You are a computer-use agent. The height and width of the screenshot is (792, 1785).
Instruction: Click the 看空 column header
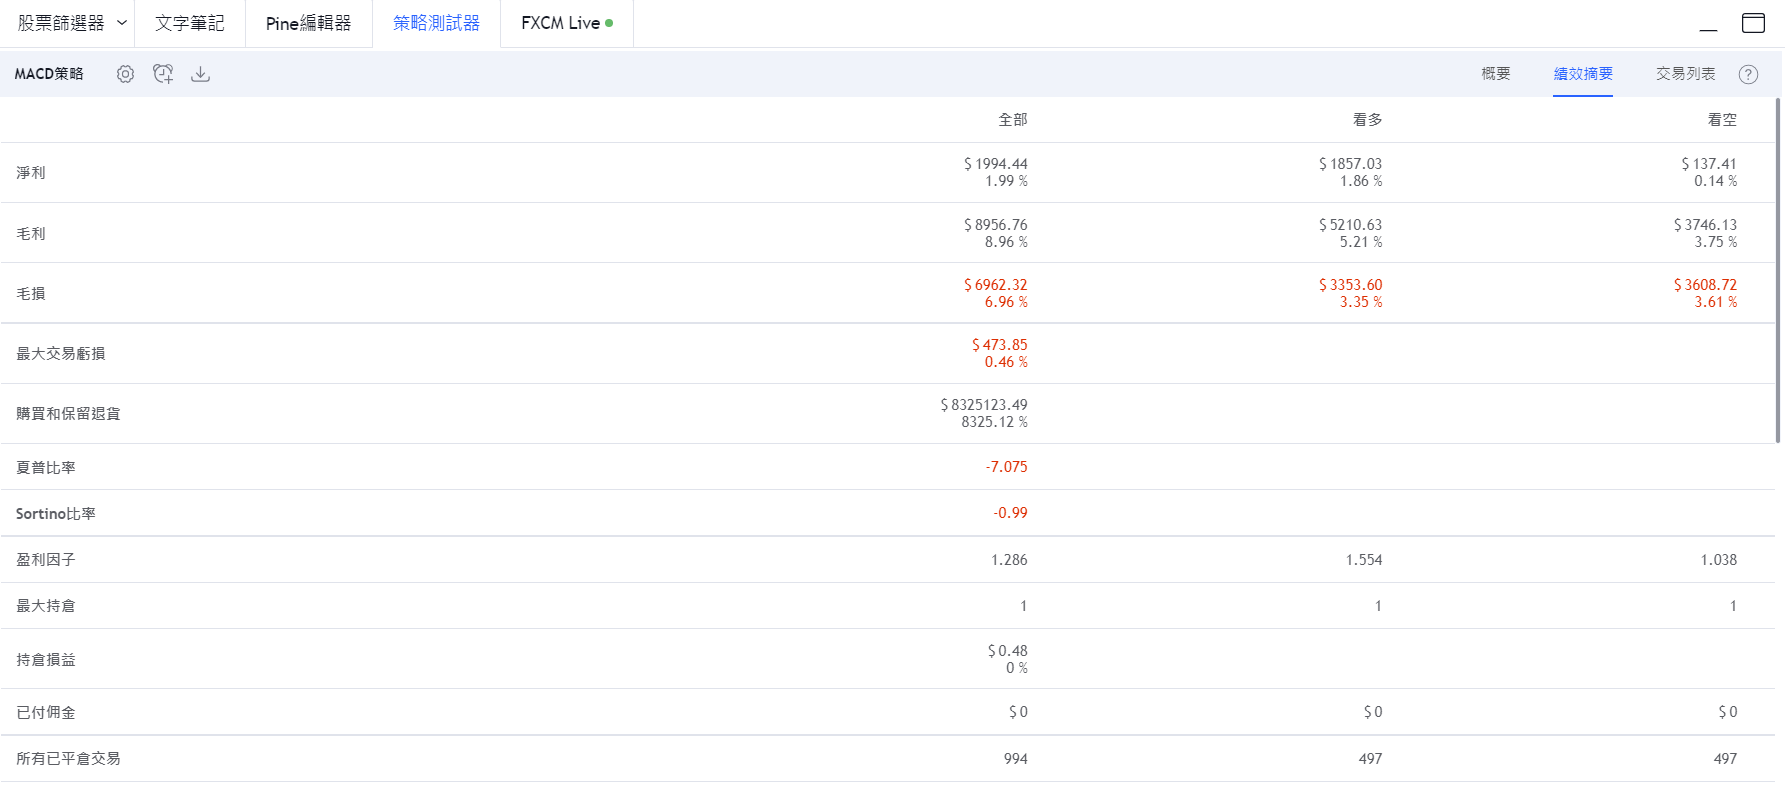click(x=1722, y=120)
